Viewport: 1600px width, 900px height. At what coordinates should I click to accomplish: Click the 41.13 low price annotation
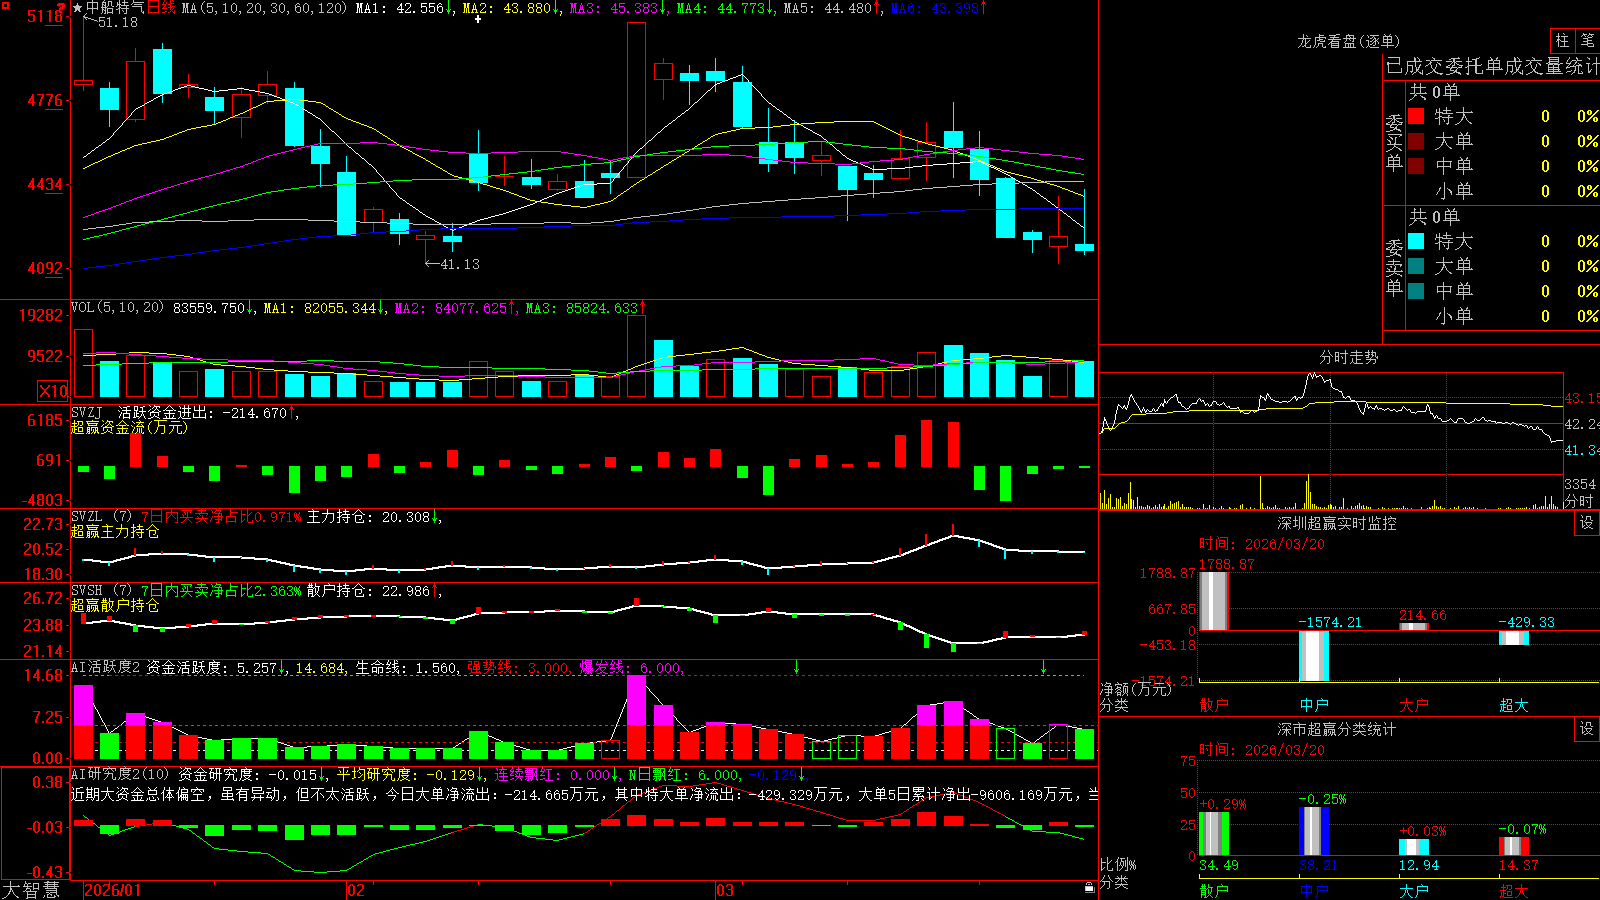pos(460,264)
